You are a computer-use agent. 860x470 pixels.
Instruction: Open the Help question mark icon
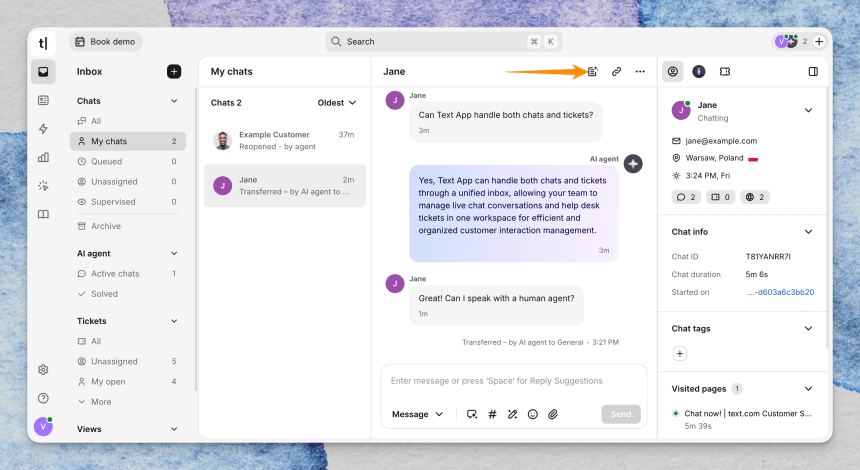click(43, 398)
